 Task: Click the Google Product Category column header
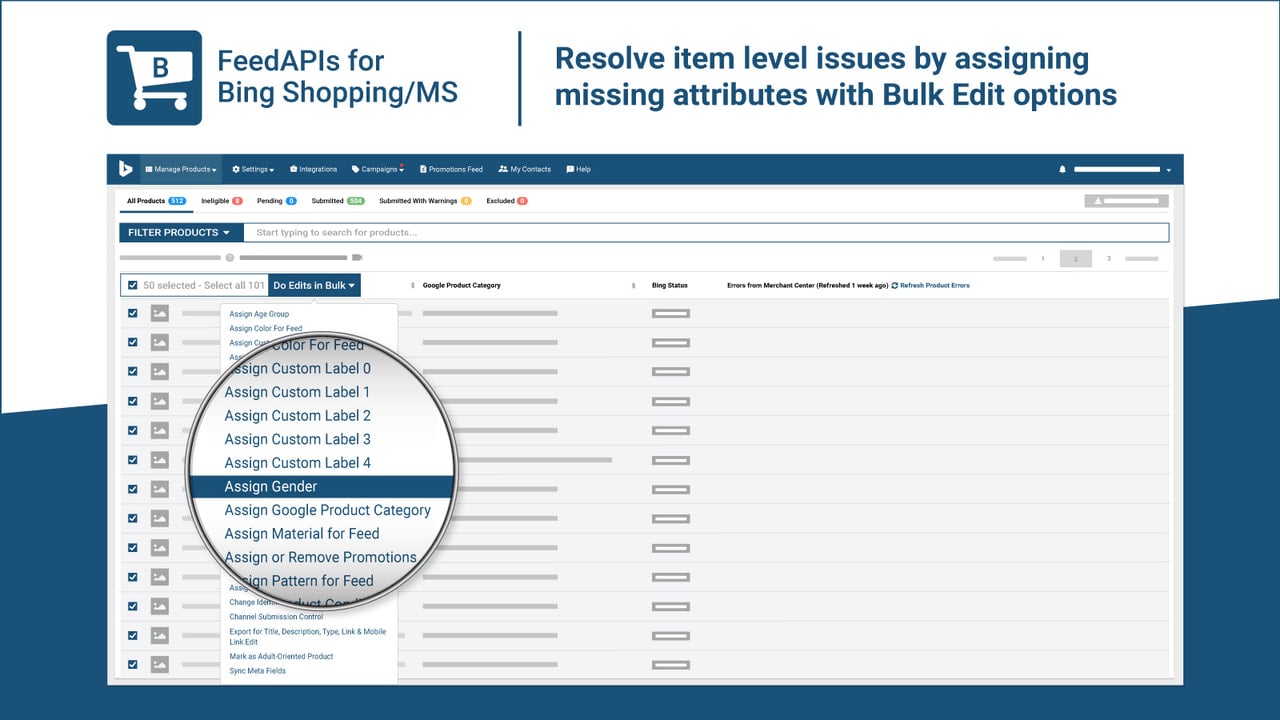(462, 286)
